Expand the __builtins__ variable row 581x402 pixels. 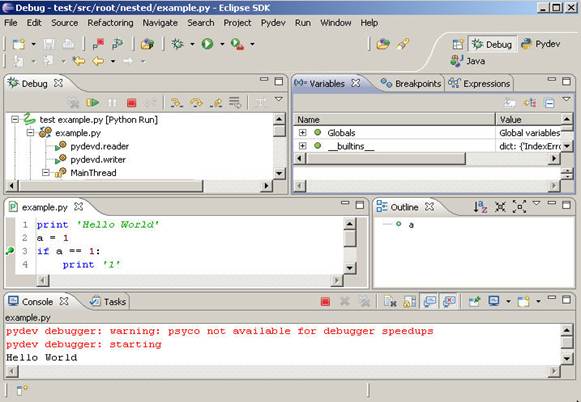click(x=302, y=146)
